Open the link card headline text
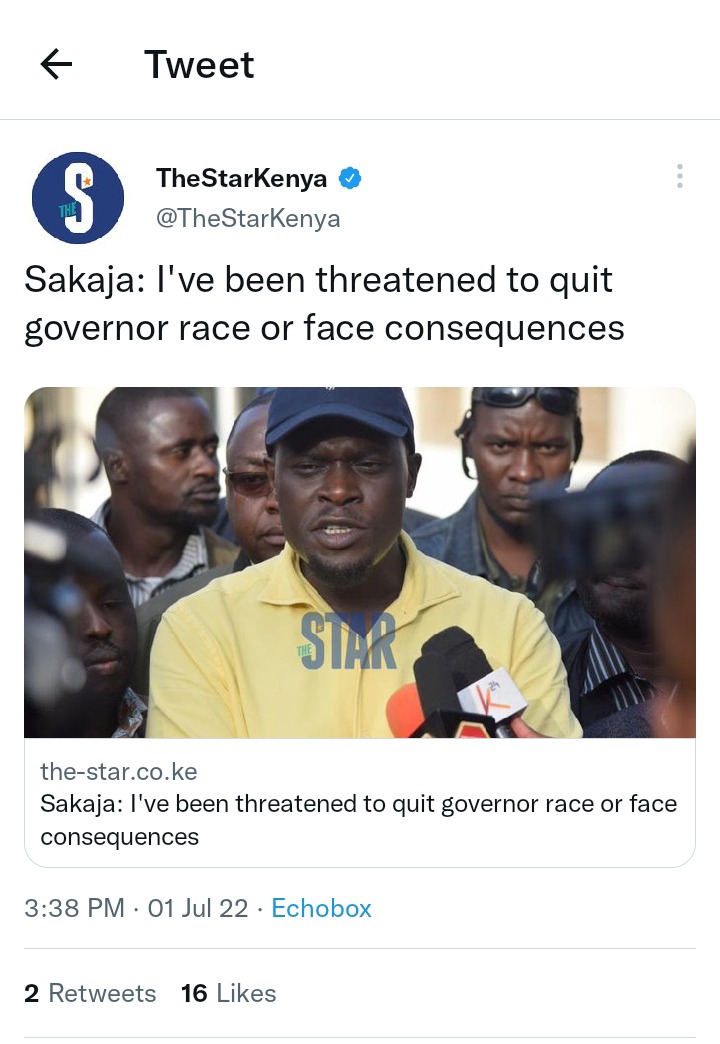Image resolution: width=720 pixels, height=1044 pixels. pyautogui.click(x=358, y=820)
